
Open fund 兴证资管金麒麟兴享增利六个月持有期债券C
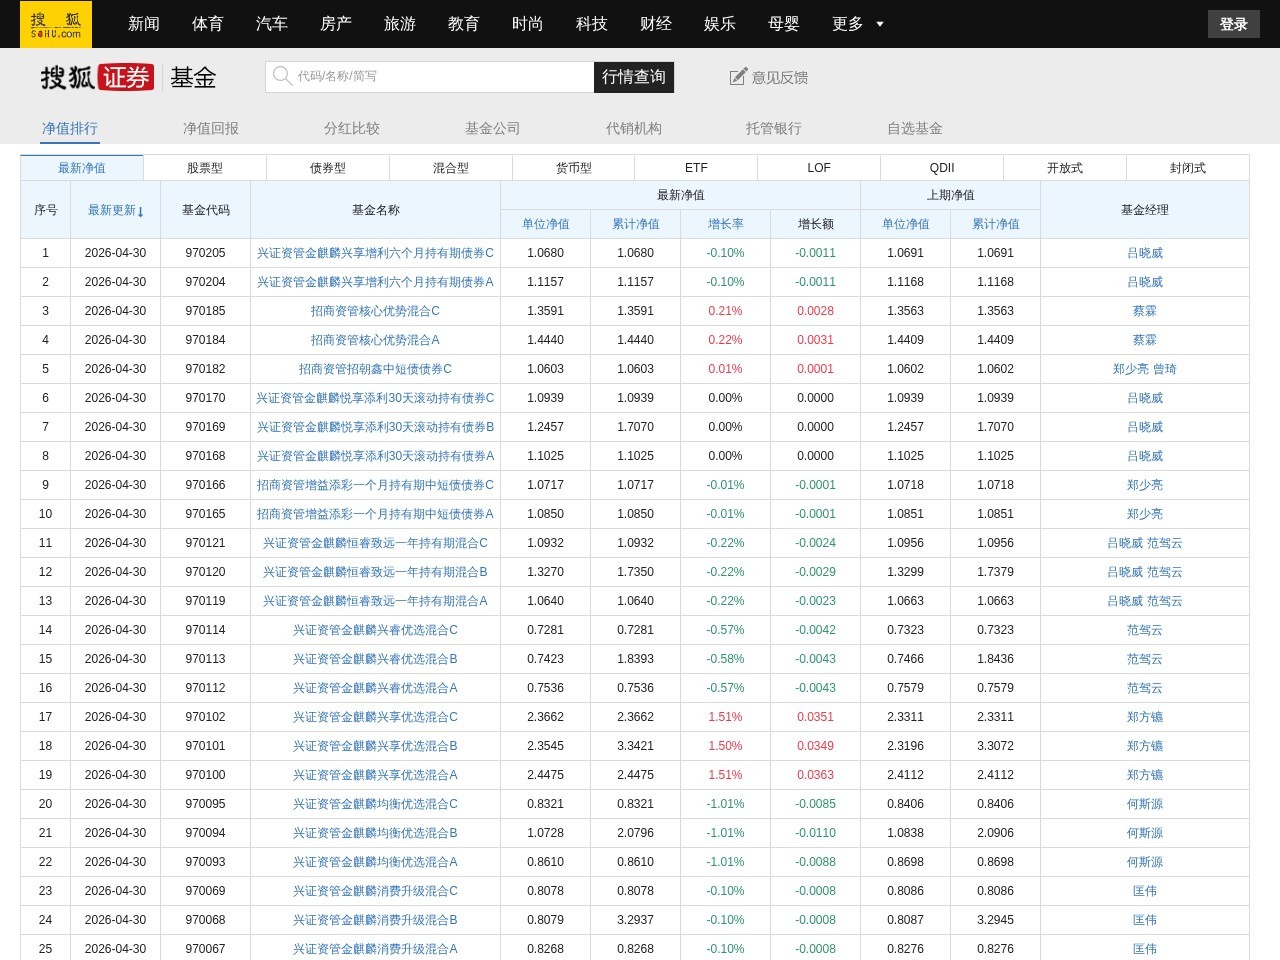pyautogui.click(x=376, y=253)
